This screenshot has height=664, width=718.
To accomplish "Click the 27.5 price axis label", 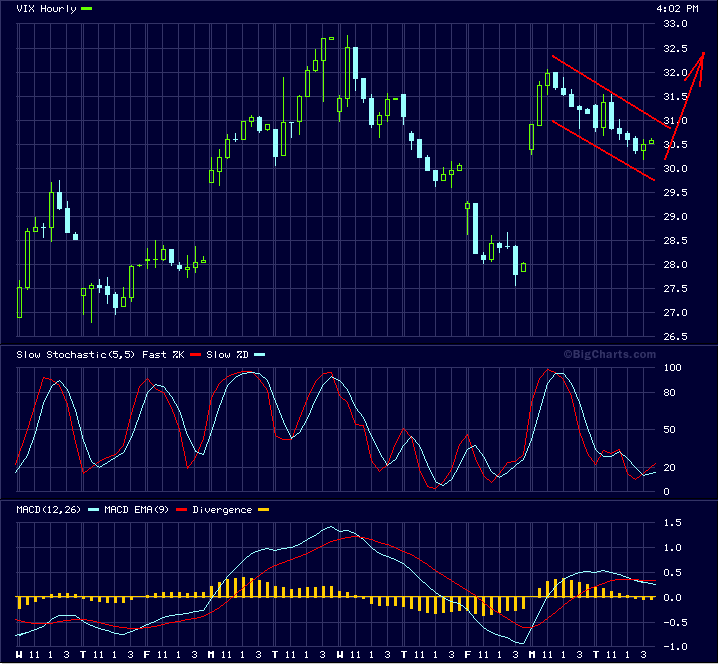I will (x=675, y=288).
